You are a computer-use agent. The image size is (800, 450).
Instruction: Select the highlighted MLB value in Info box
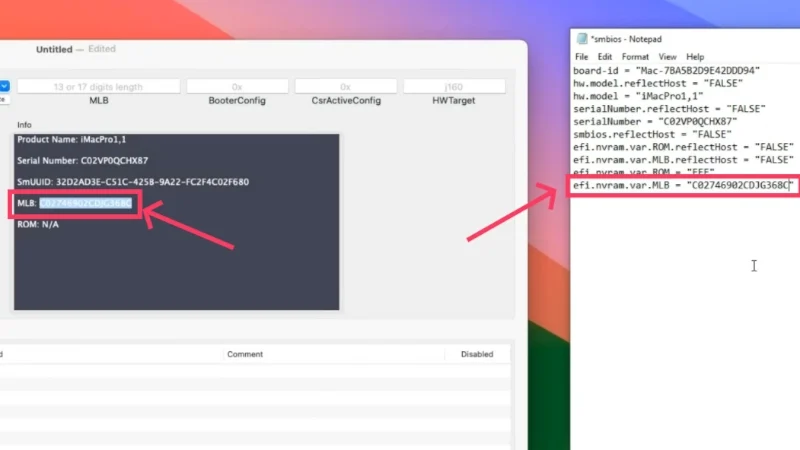click(x=86, y=203)
